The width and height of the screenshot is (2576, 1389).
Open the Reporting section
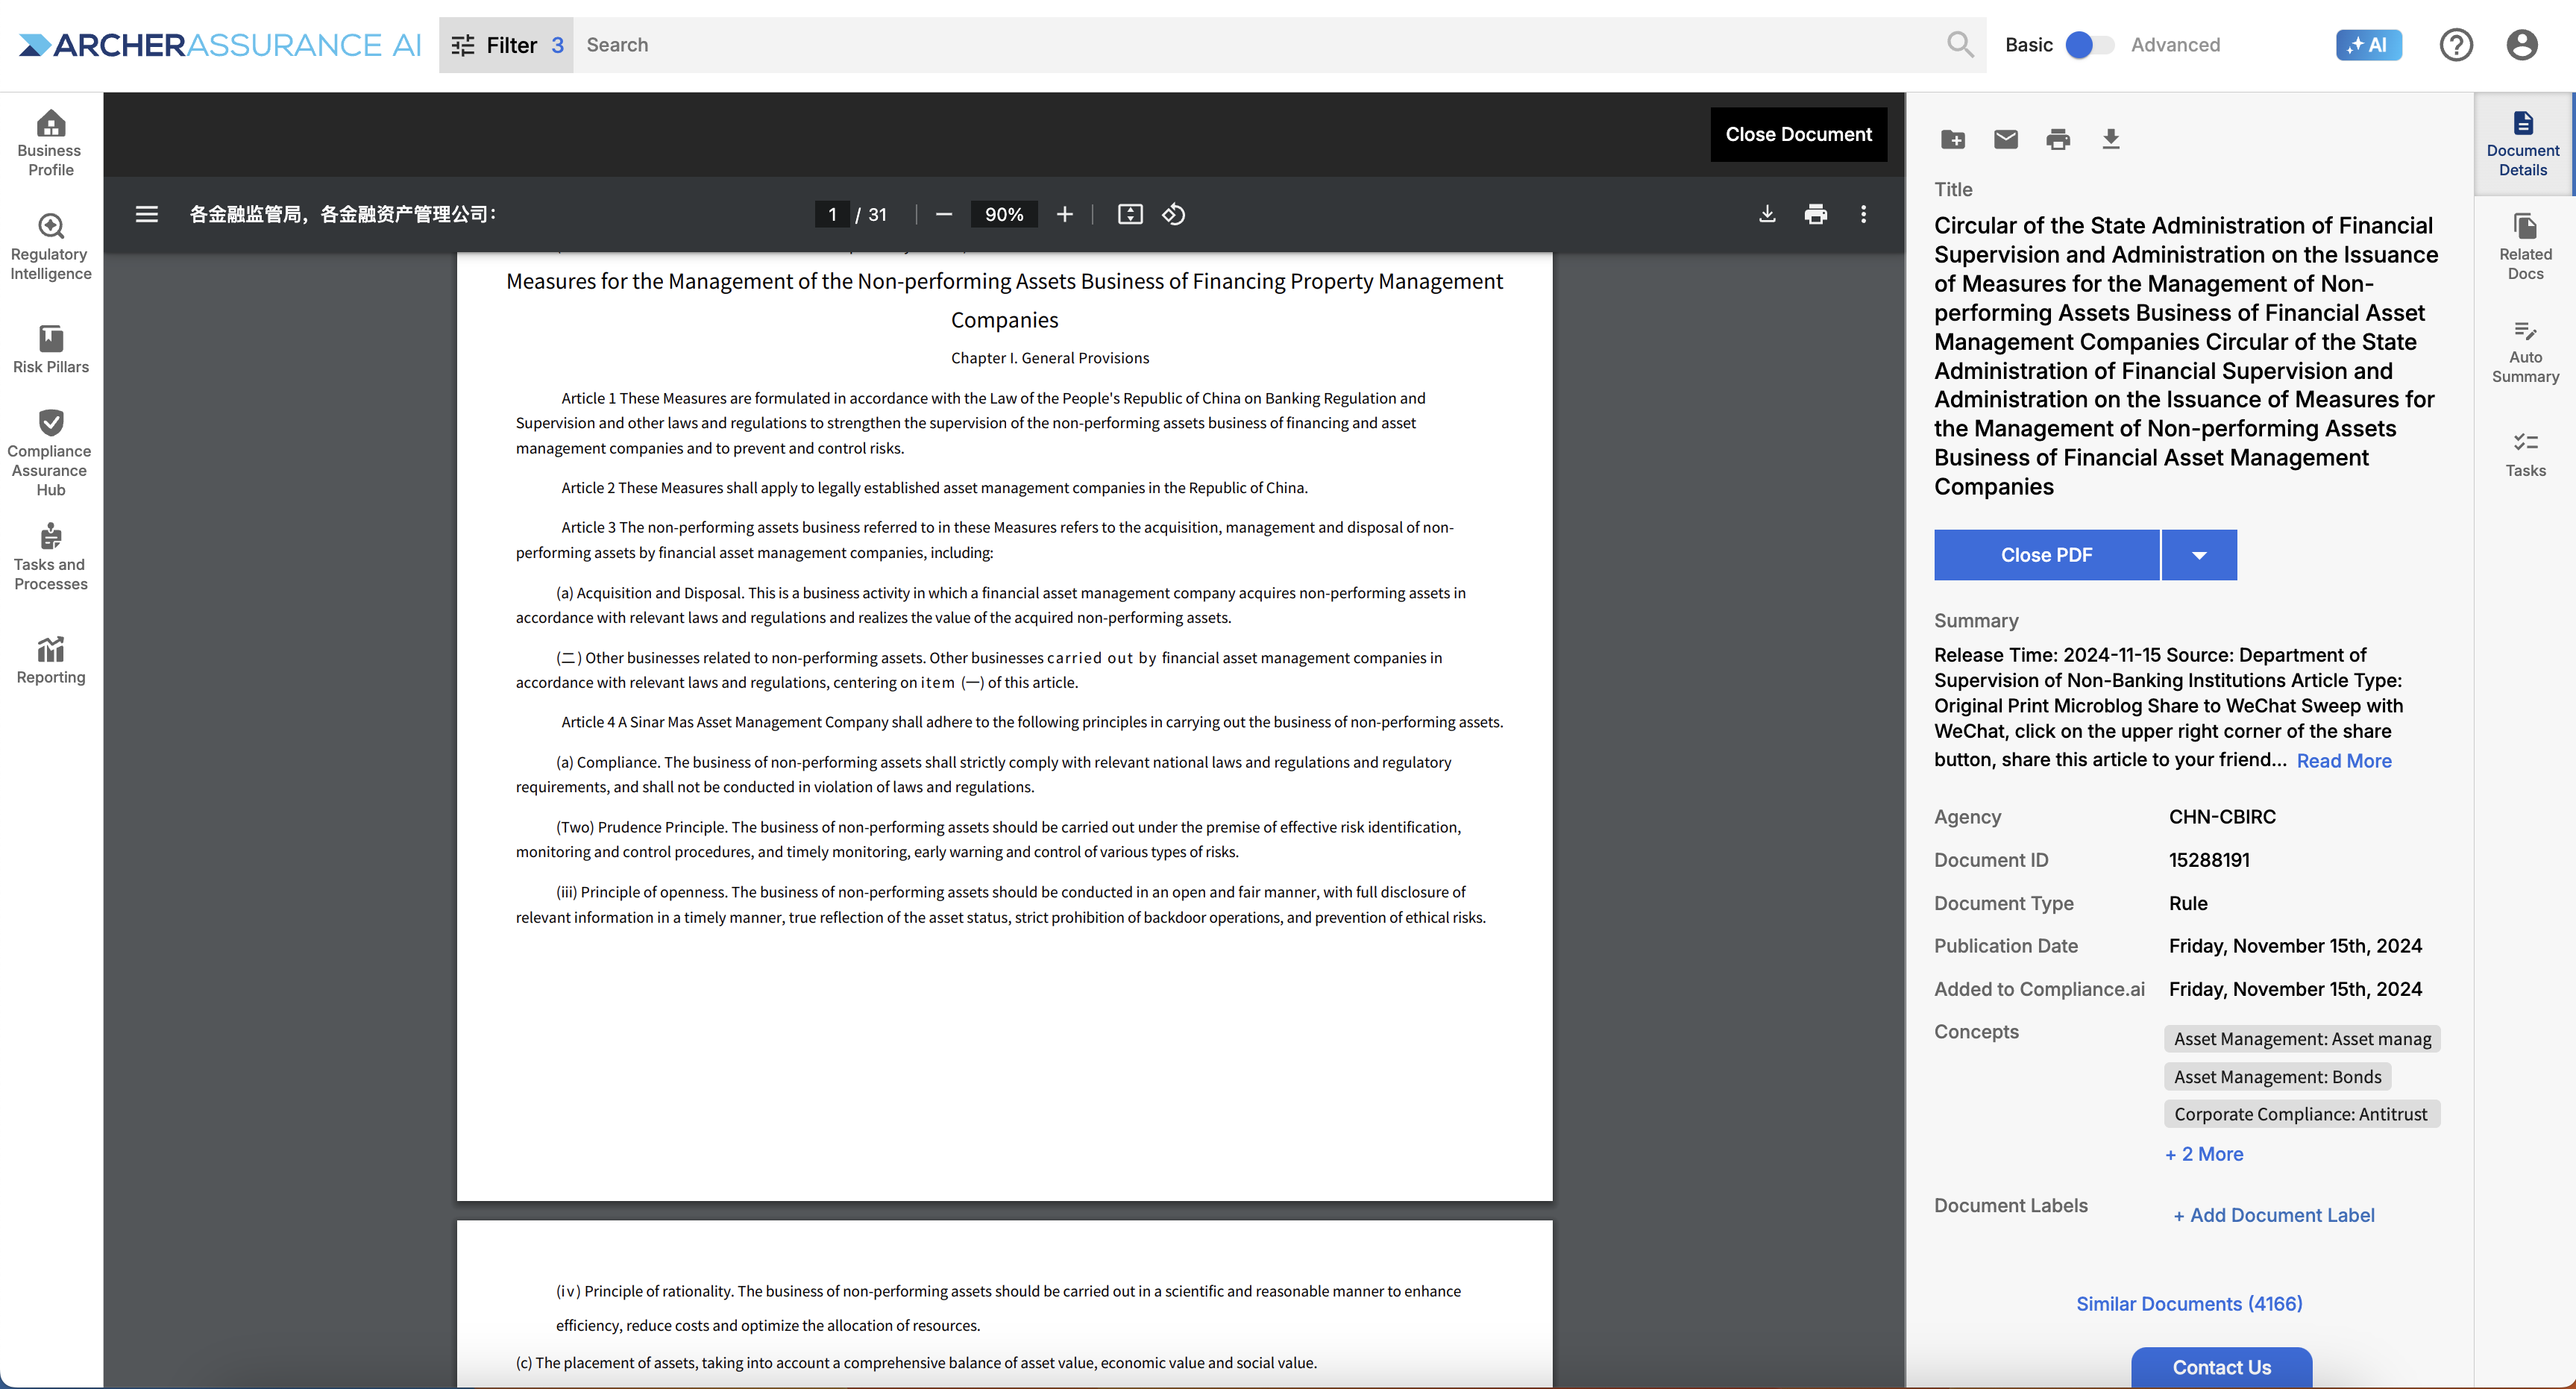pyautogui.click(x=50, y=661)
